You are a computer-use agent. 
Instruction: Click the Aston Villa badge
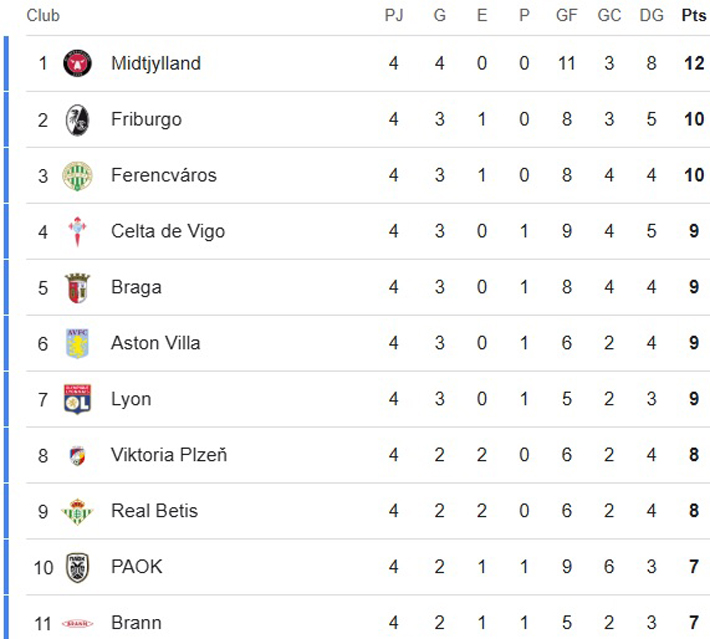click(77, 344)
